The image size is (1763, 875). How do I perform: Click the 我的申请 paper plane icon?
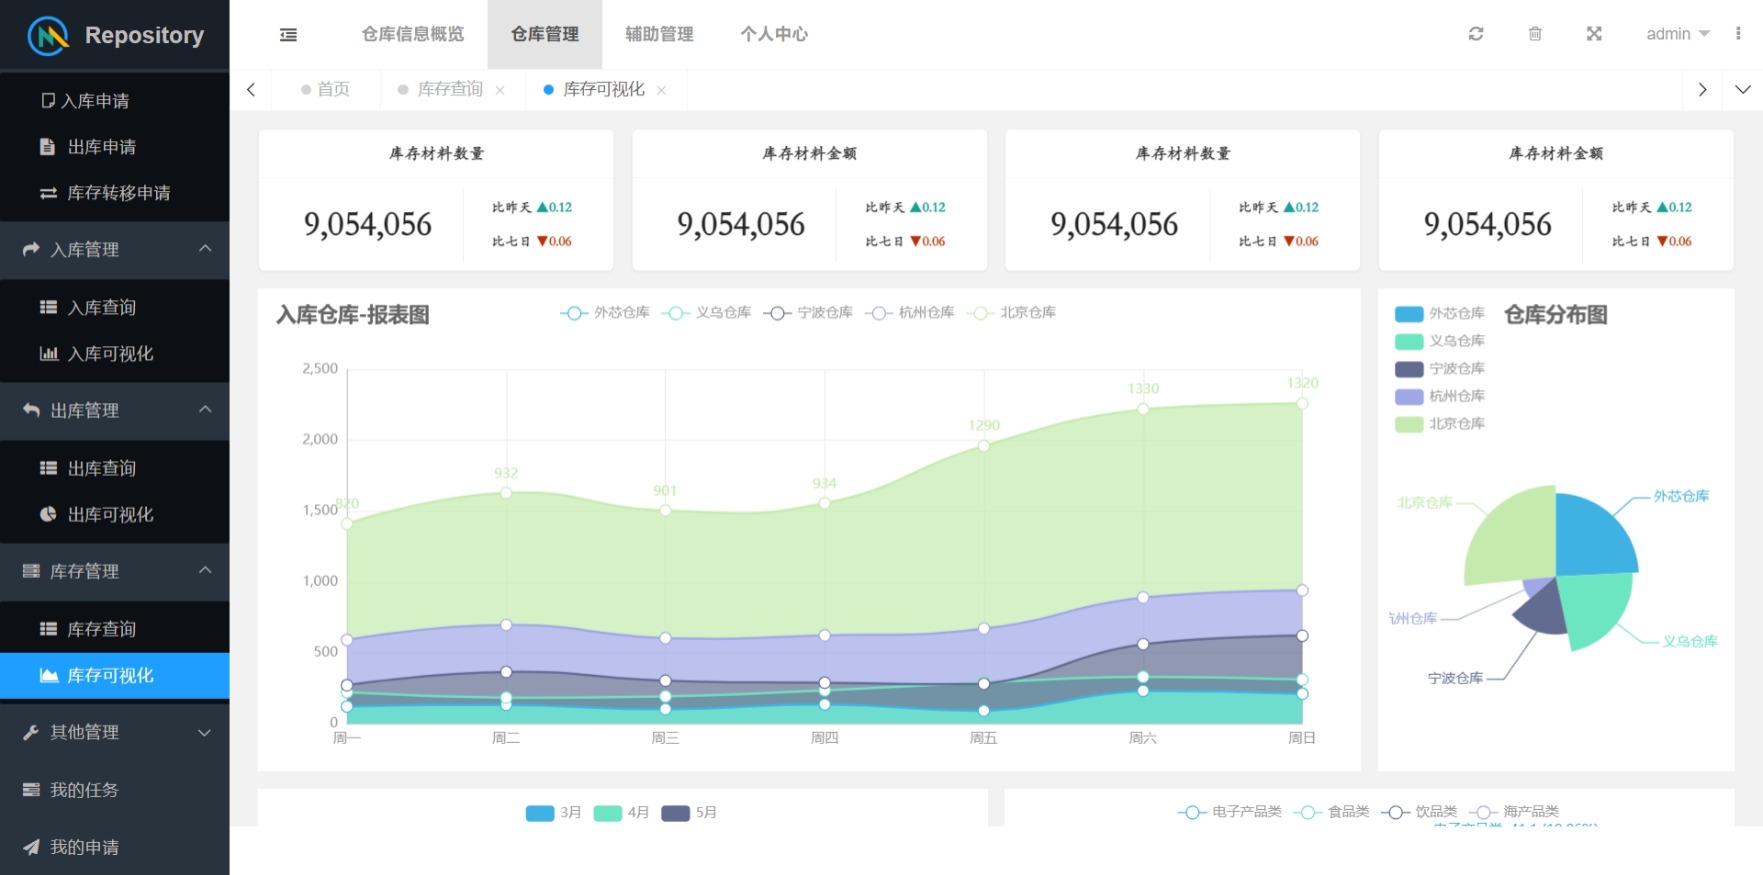[x=31, y=847]
